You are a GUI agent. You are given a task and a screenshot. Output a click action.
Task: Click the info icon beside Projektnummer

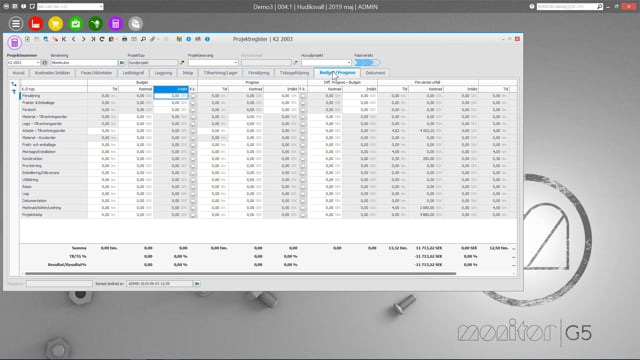(44, 63)
